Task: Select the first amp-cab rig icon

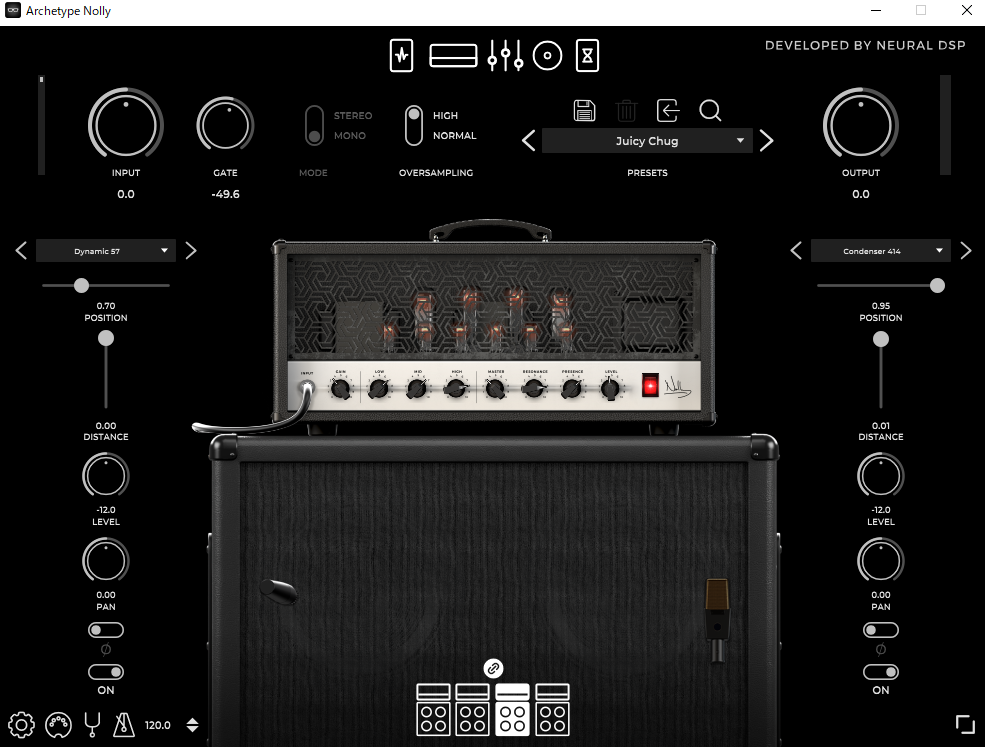Action: [433, 710]
